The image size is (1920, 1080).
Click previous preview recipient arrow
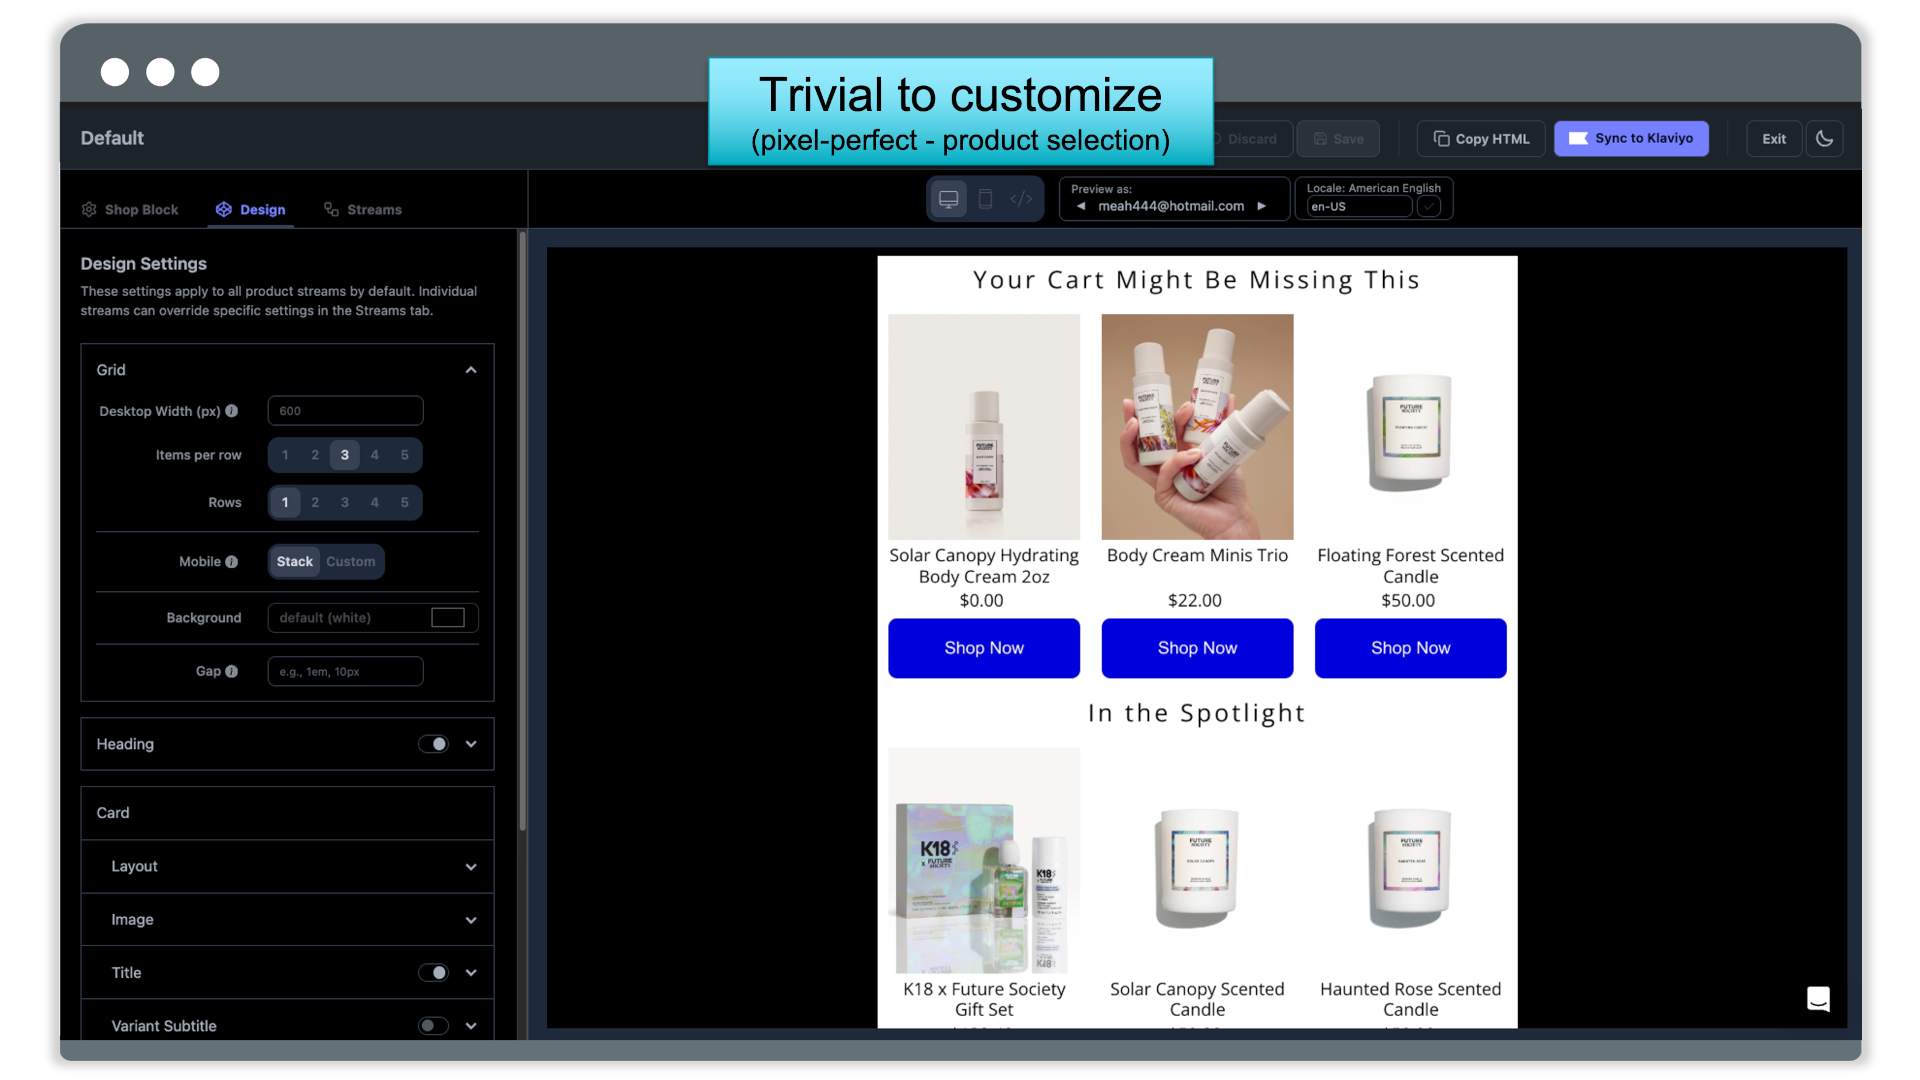pyautogui.click(x=1081, y=206)
